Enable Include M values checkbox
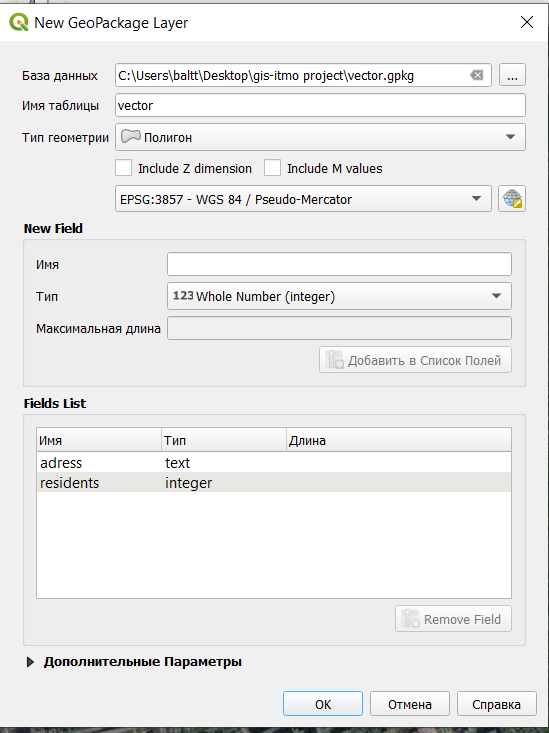Screen dimensions: 549x733 (272, 168)
